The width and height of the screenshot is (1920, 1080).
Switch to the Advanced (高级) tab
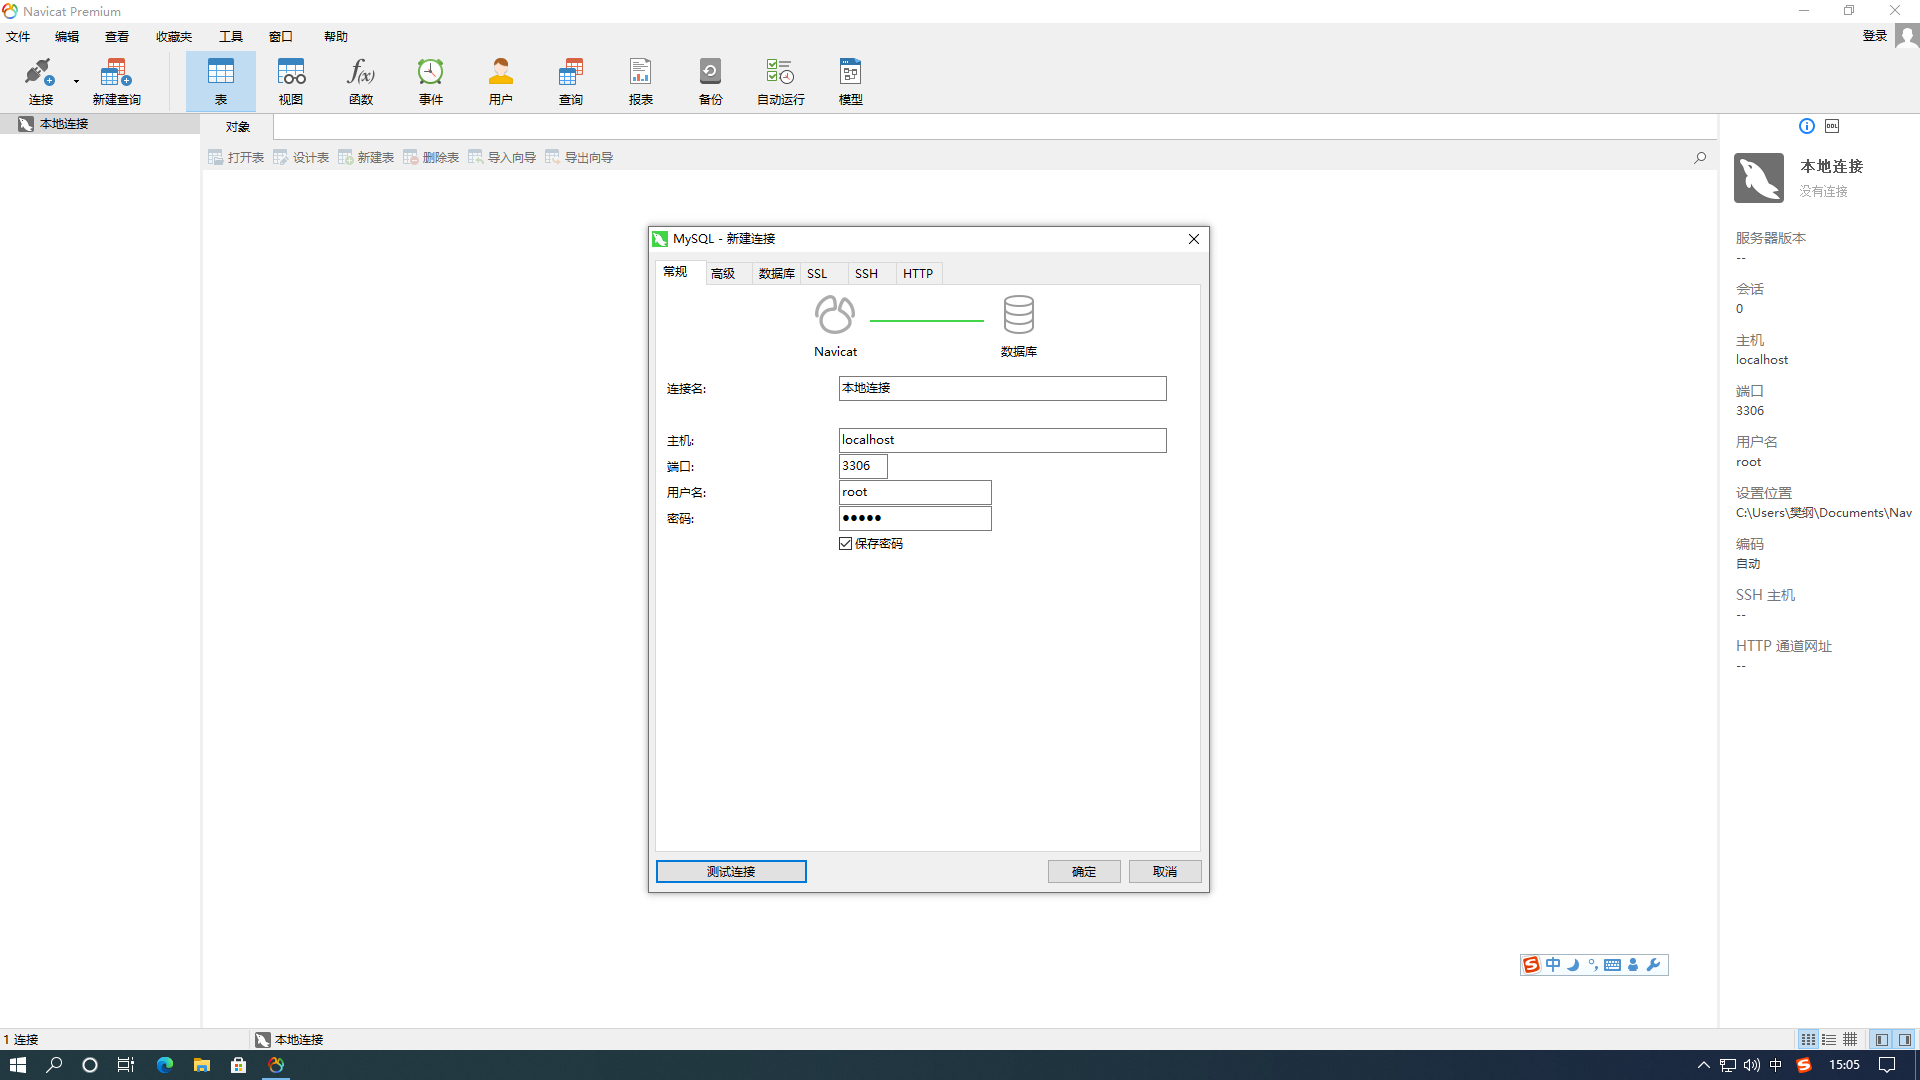[x=723, y=273]
